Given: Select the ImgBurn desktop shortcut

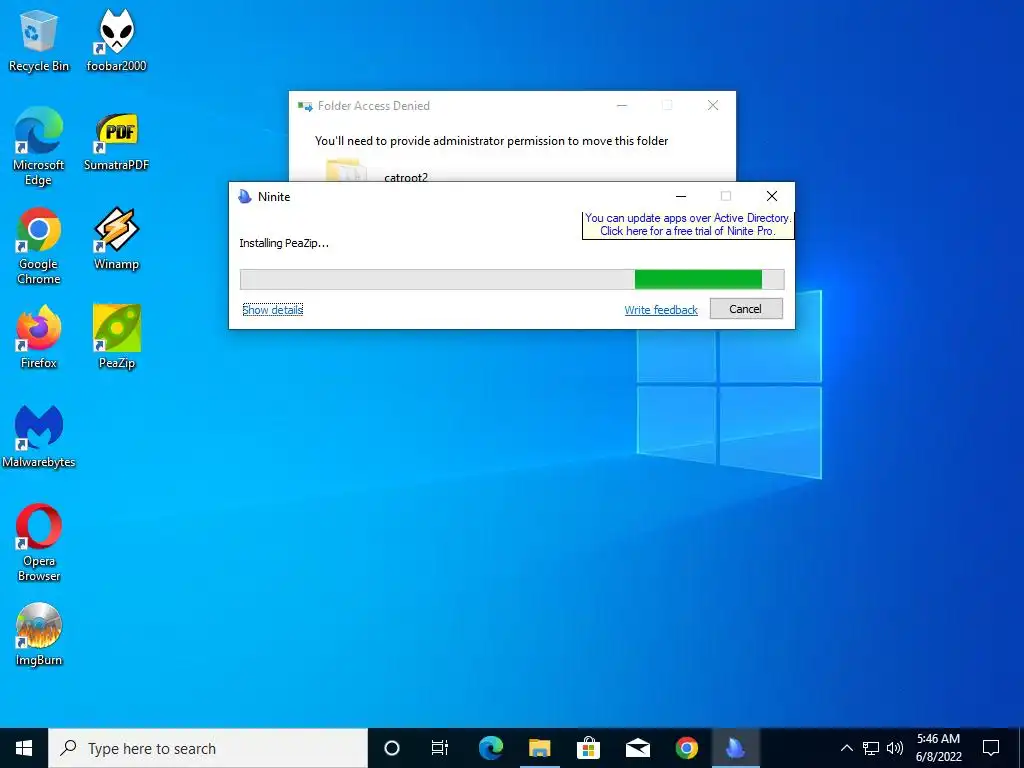Looking at the screenshot, I should click(x=39, y=635).
